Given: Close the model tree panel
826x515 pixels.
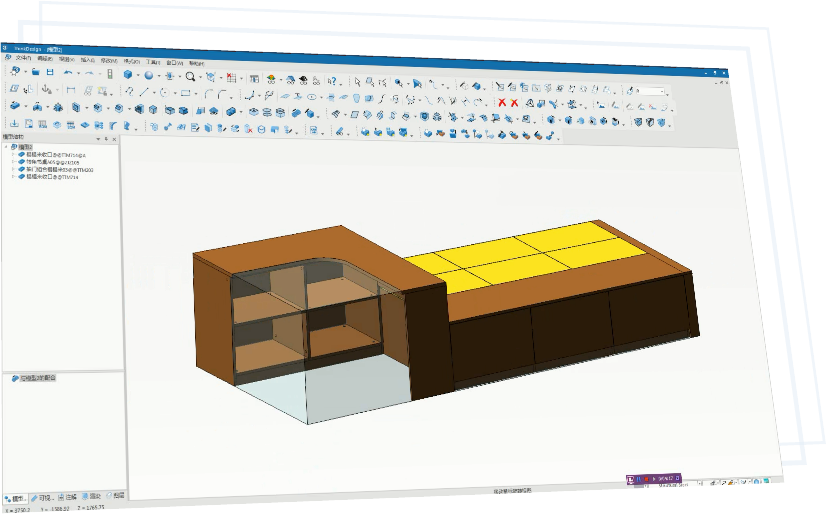Looking at the screenshot, I should pos(115,139).
